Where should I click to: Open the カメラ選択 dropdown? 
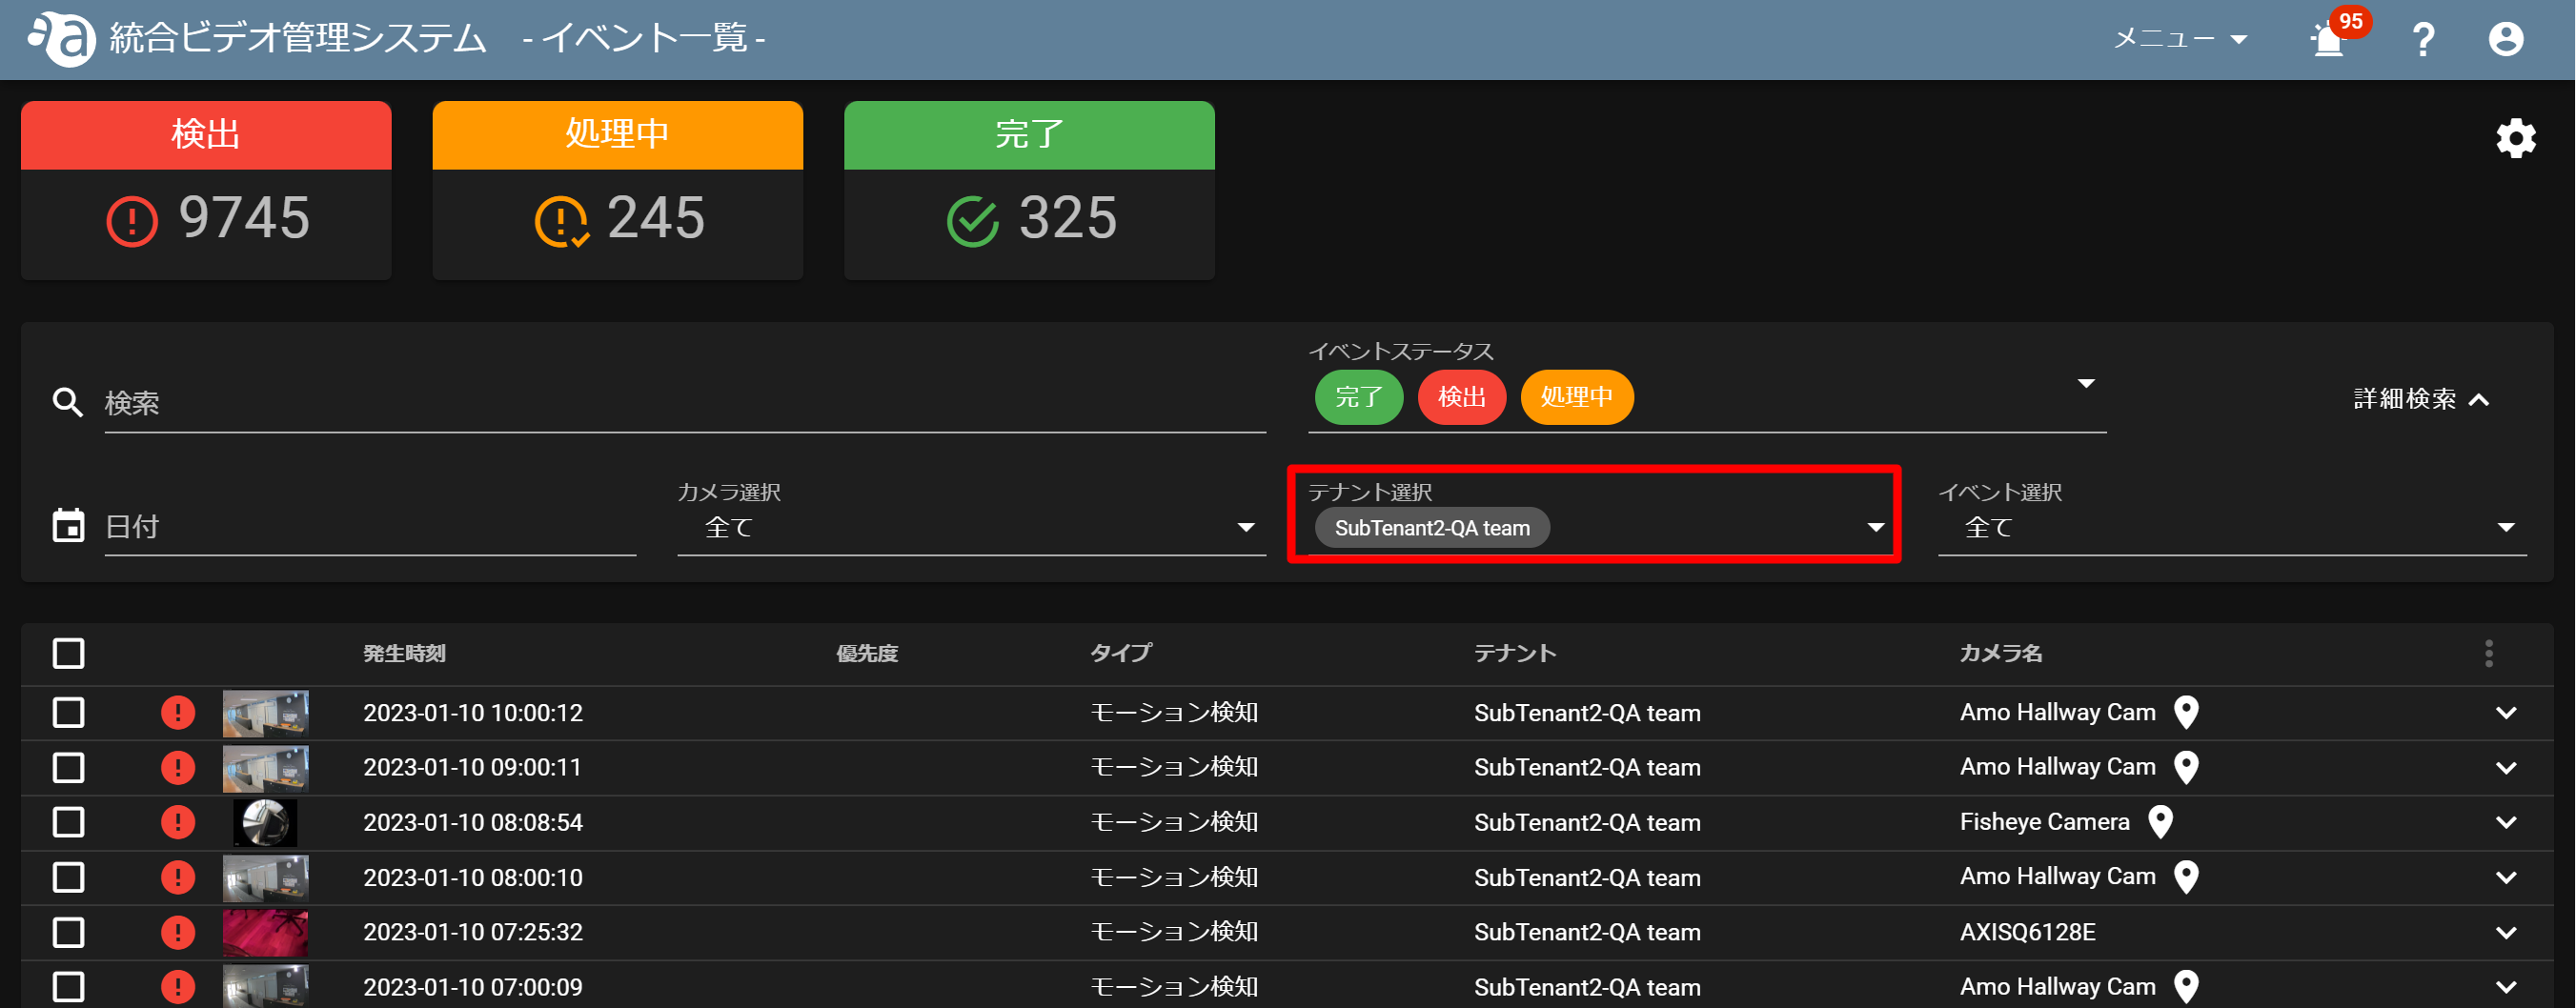(x=971, y=527)
